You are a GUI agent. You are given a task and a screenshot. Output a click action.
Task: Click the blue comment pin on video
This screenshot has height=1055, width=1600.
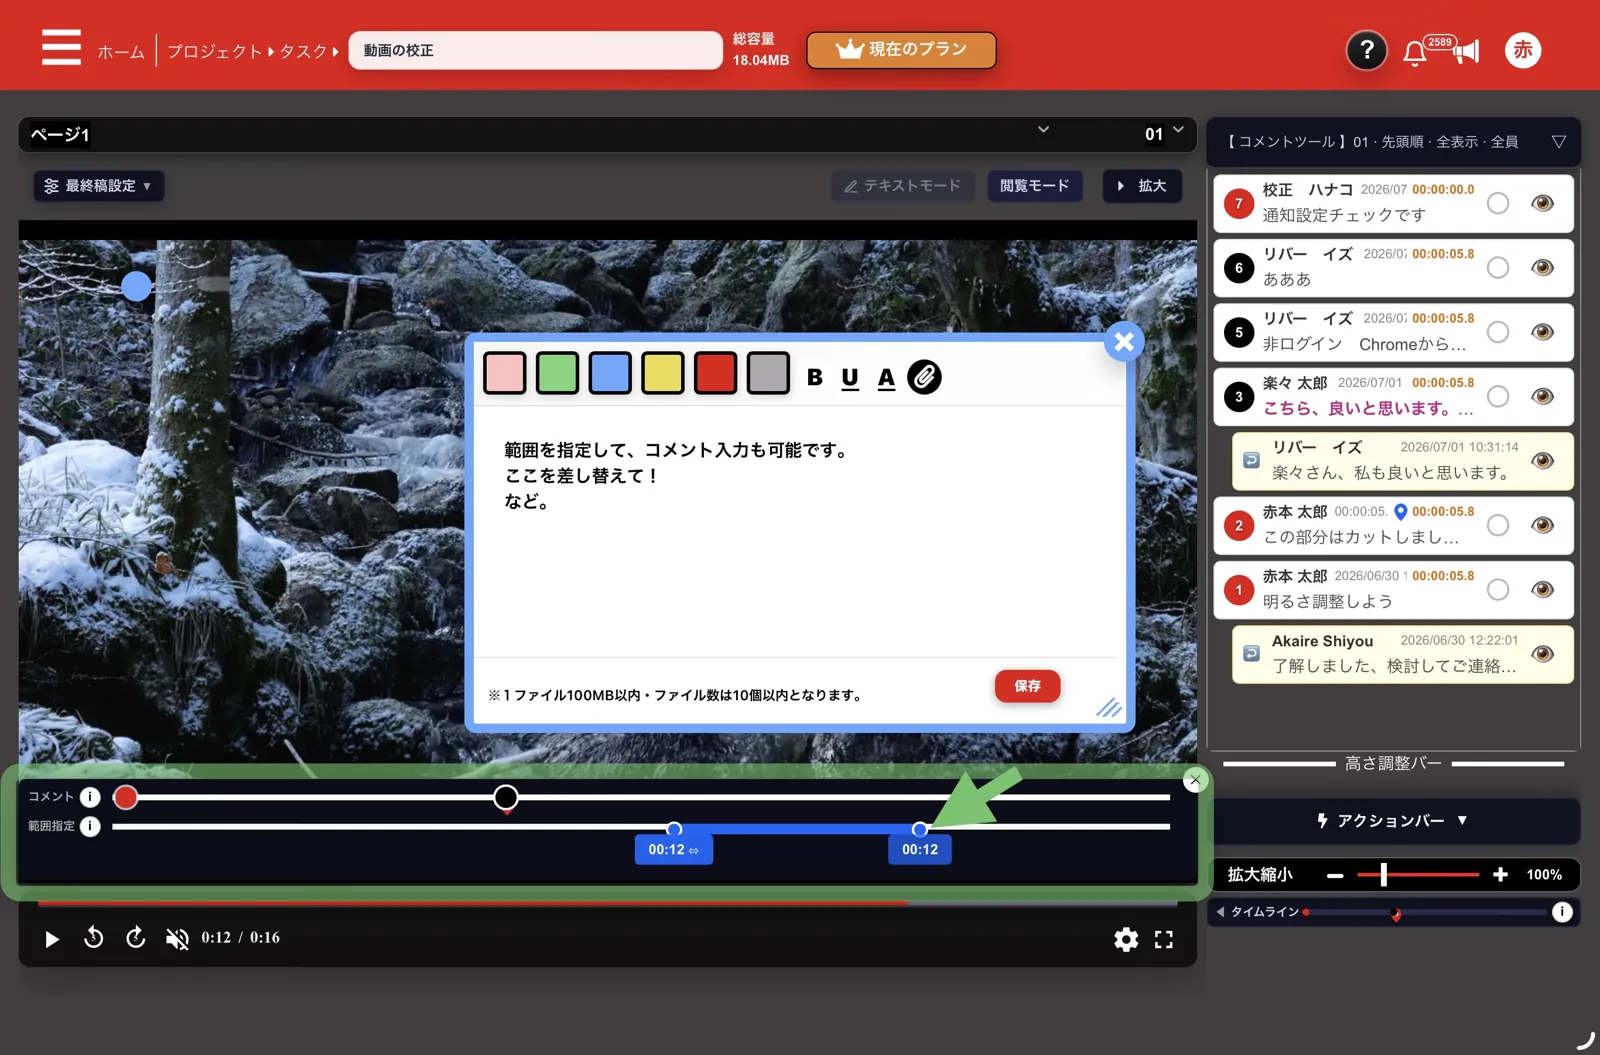point(136,287)
